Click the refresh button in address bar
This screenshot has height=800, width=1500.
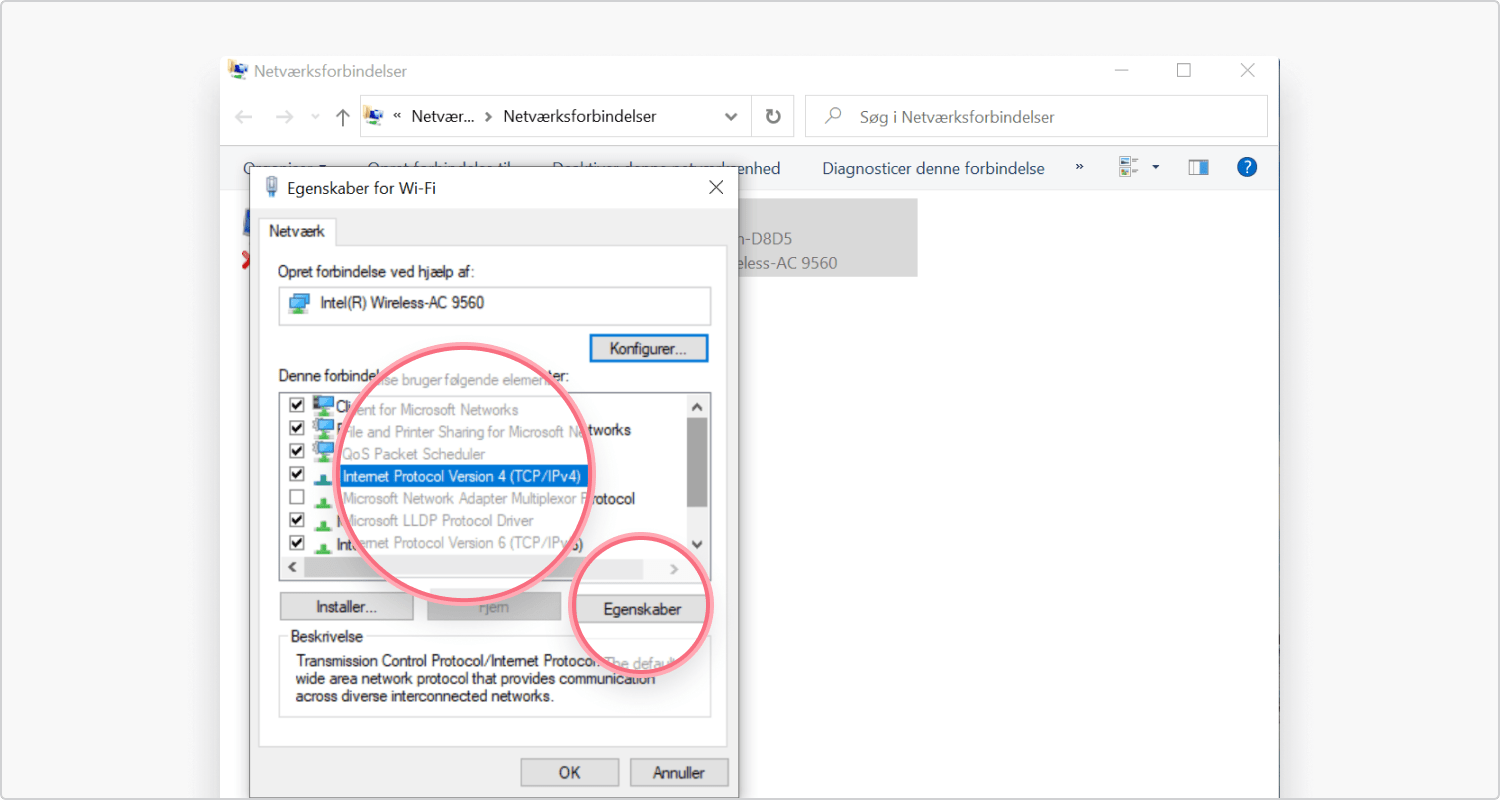tap(772, 116)
